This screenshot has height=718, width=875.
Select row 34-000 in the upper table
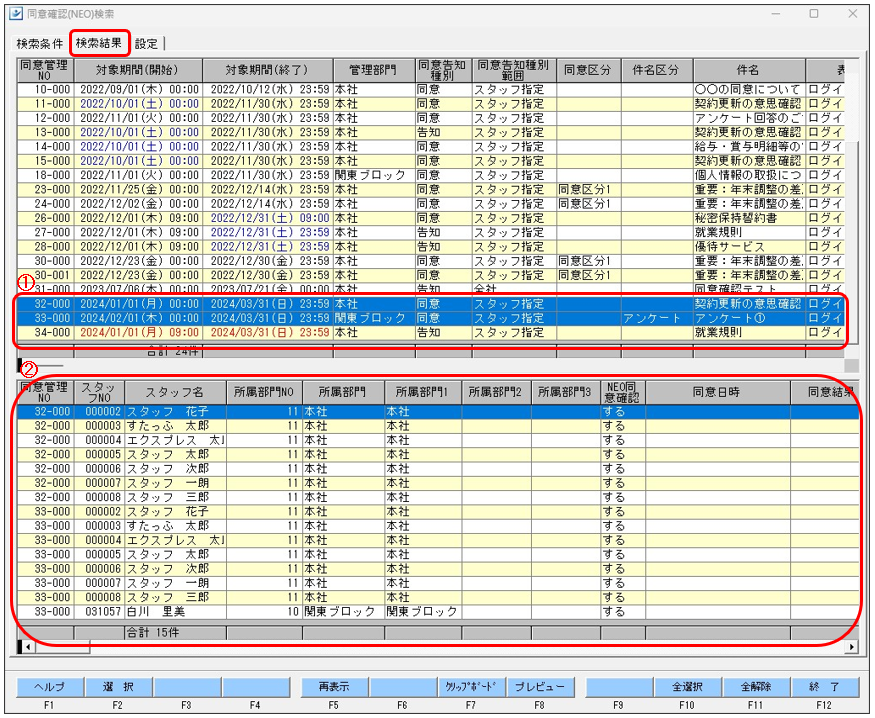pos(430,333)
